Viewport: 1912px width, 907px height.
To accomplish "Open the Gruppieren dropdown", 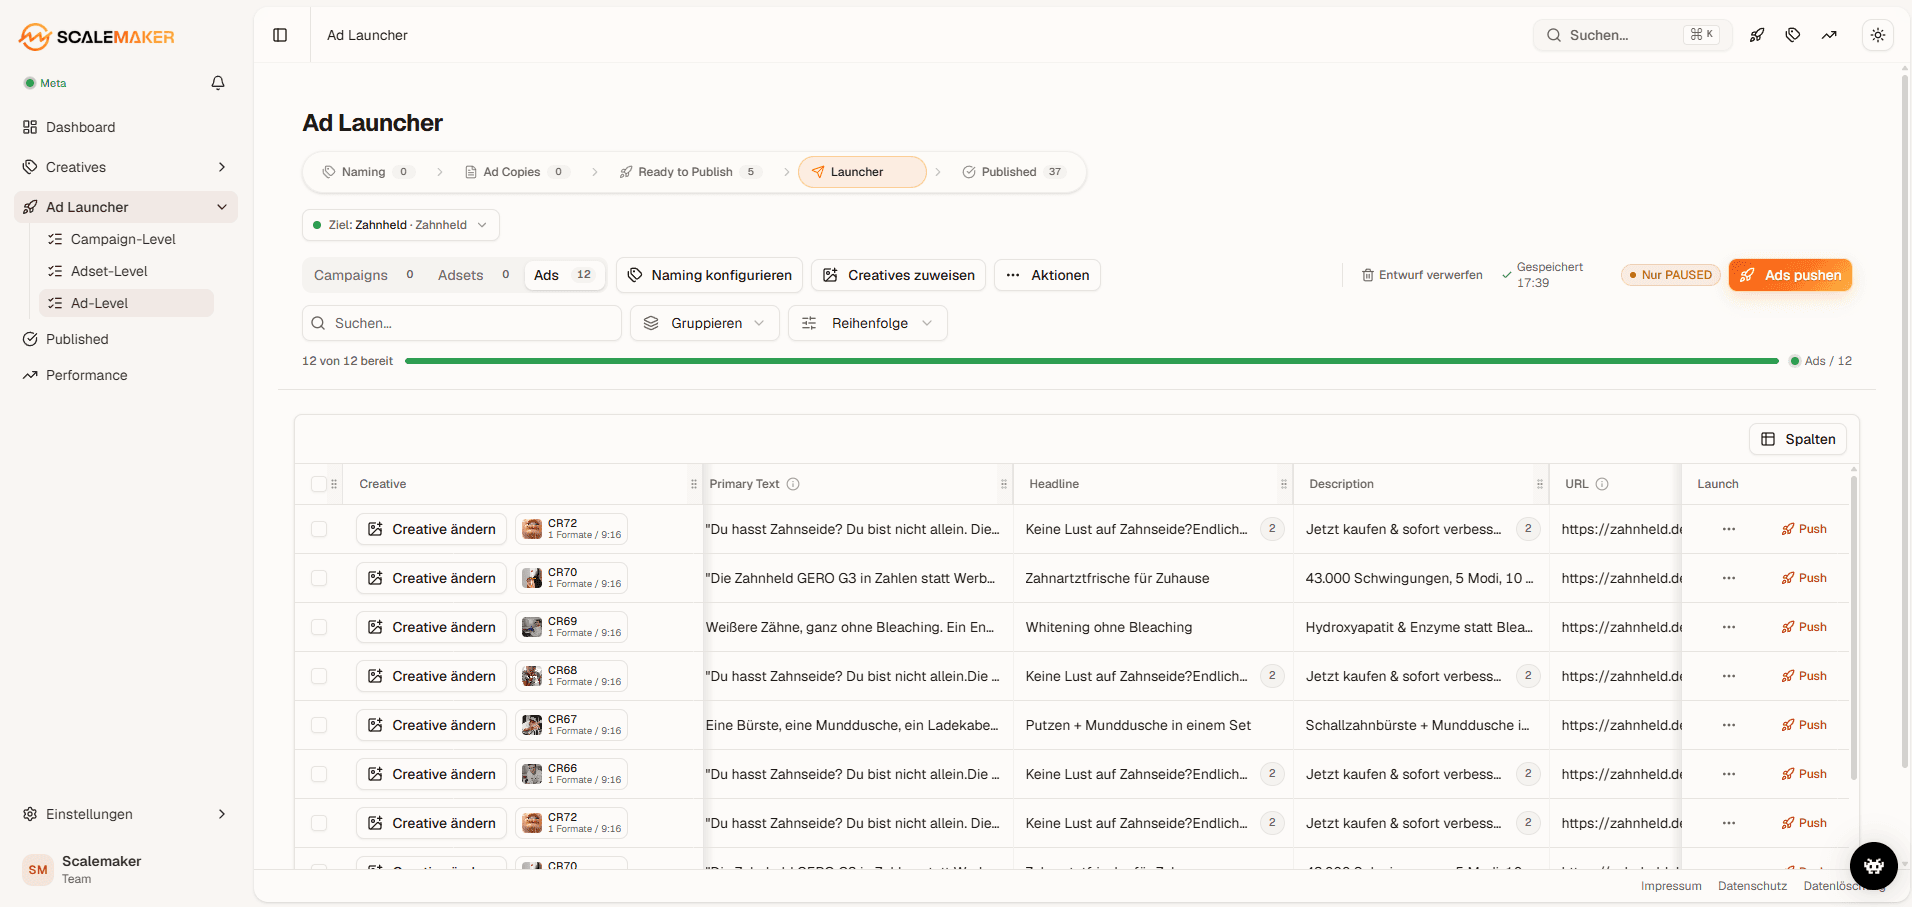I will 704,323.
